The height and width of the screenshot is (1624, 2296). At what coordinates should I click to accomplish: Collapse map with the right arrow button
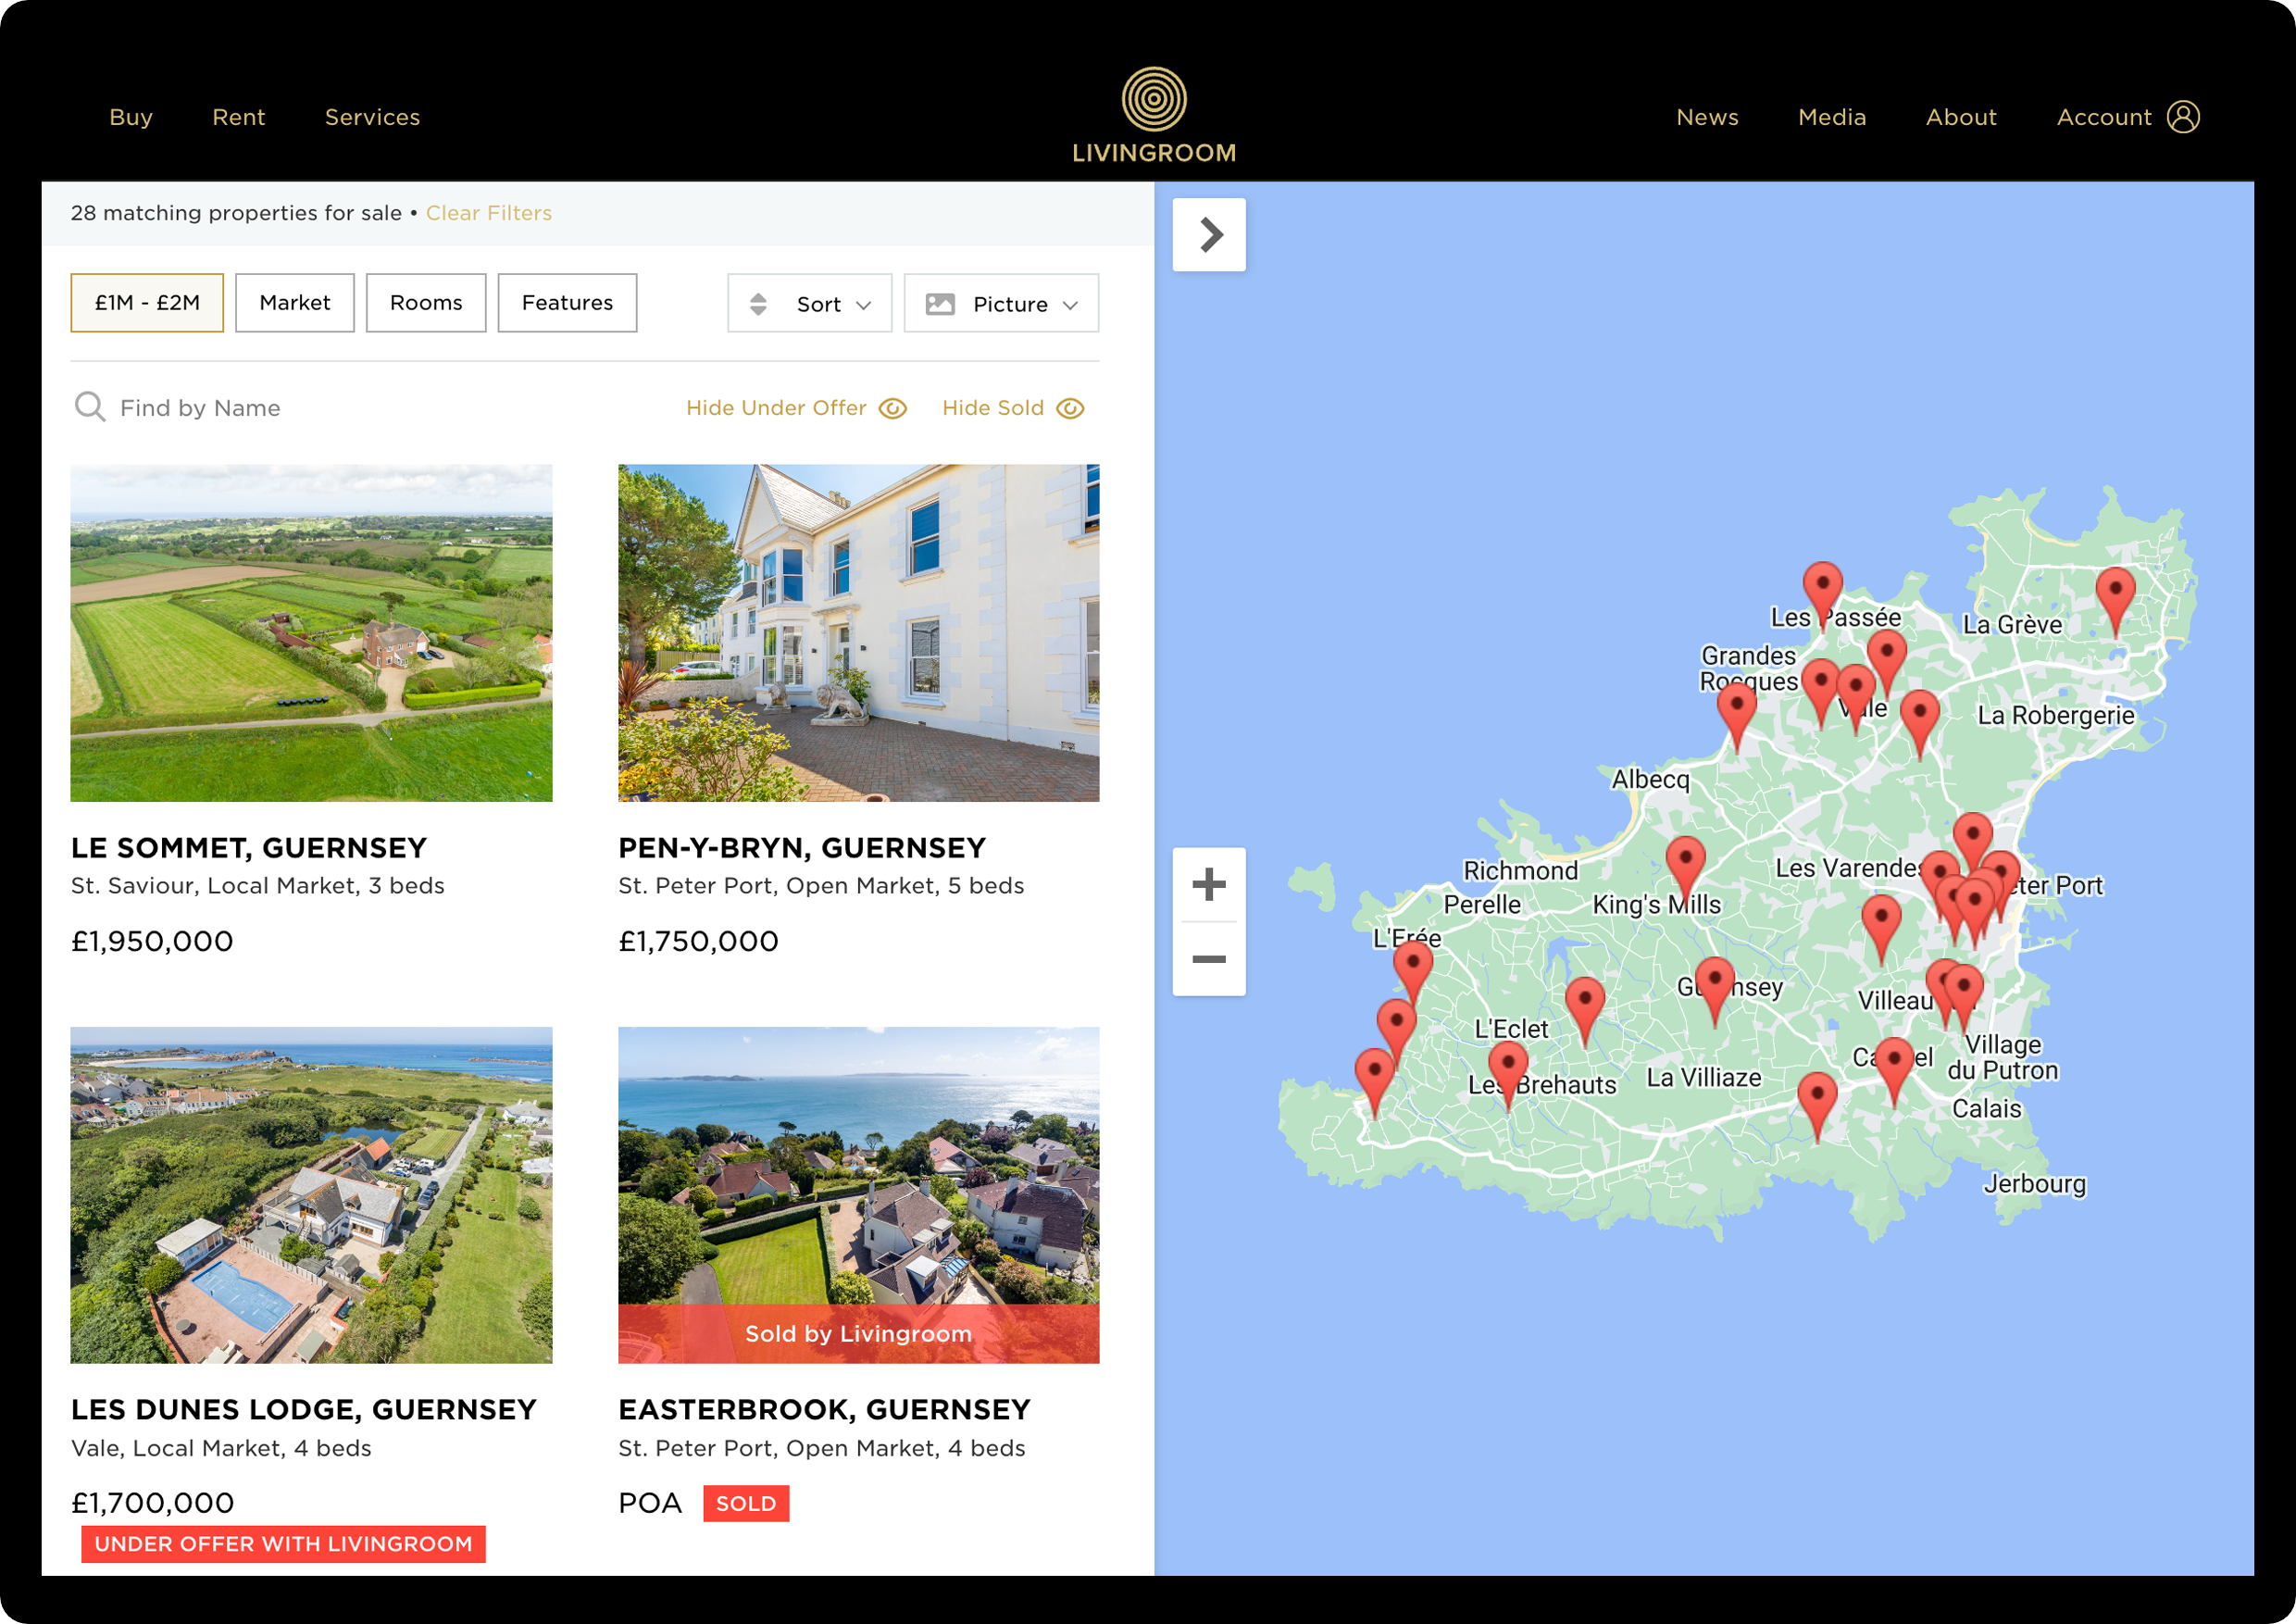[1208, 235]
